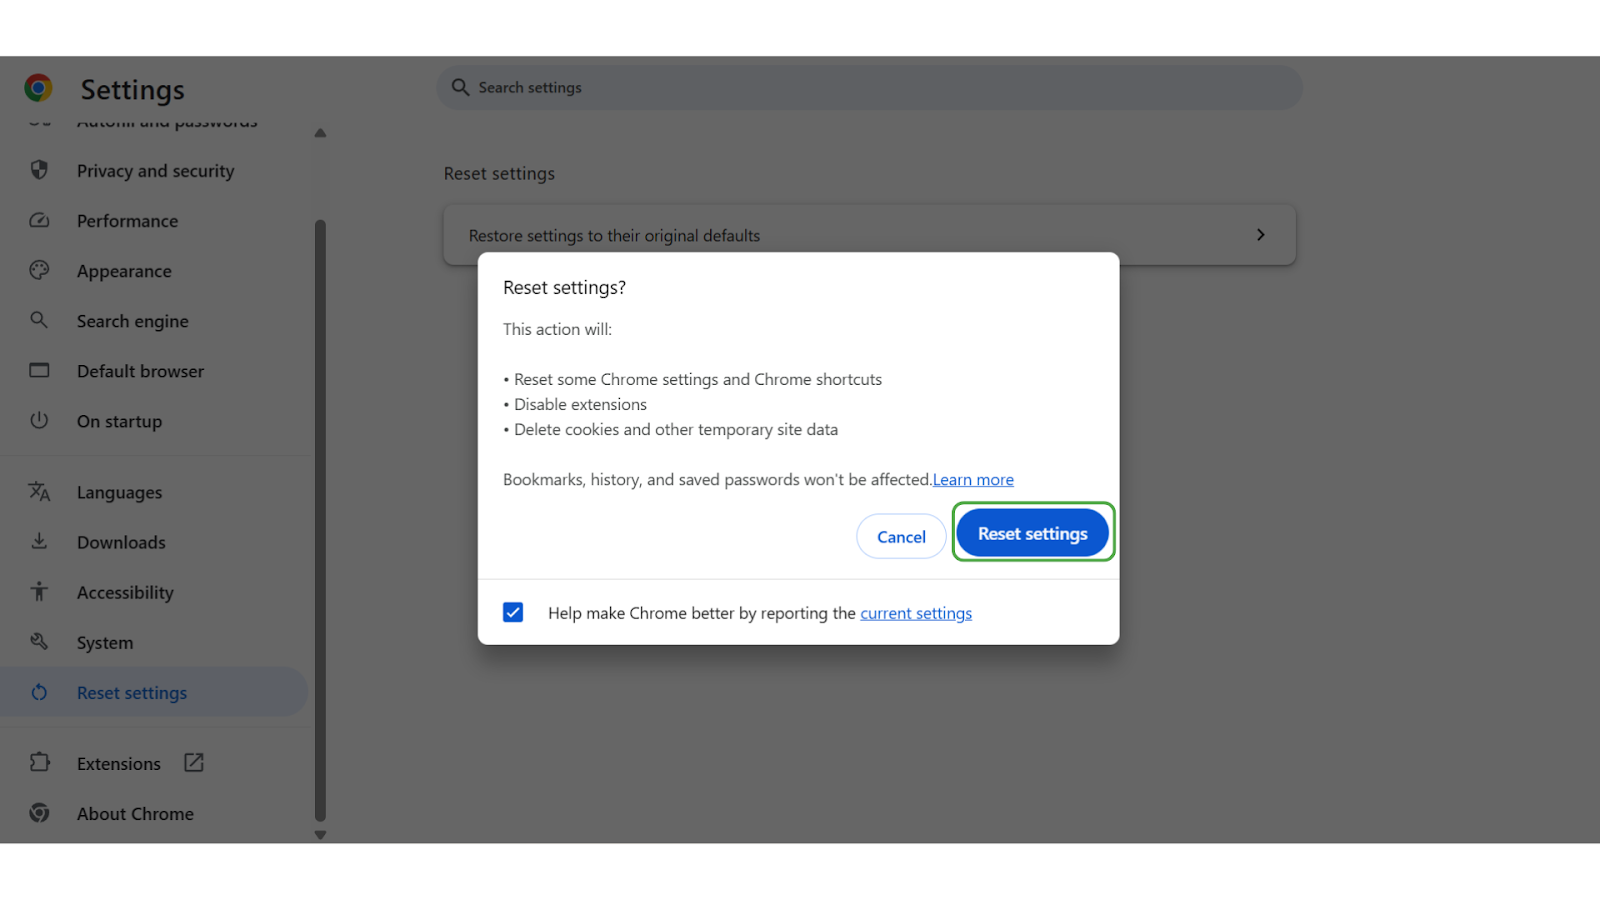This screenshot has width=1600, height=900.
Task: Click the Disable extensions bullet text
Action: pos(580,404)
